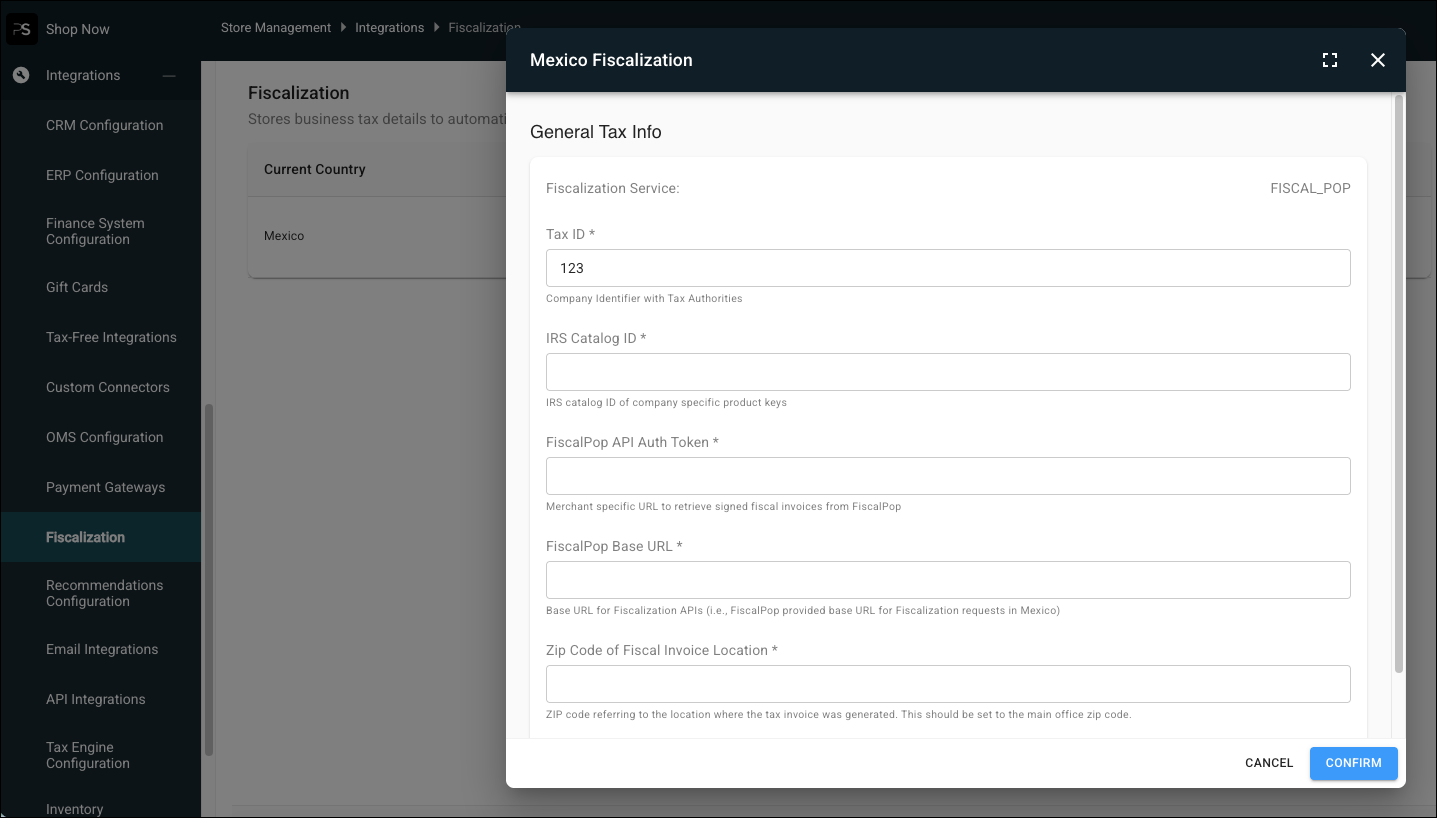Click the FISCAL_POP service value

click(1310, 188)
